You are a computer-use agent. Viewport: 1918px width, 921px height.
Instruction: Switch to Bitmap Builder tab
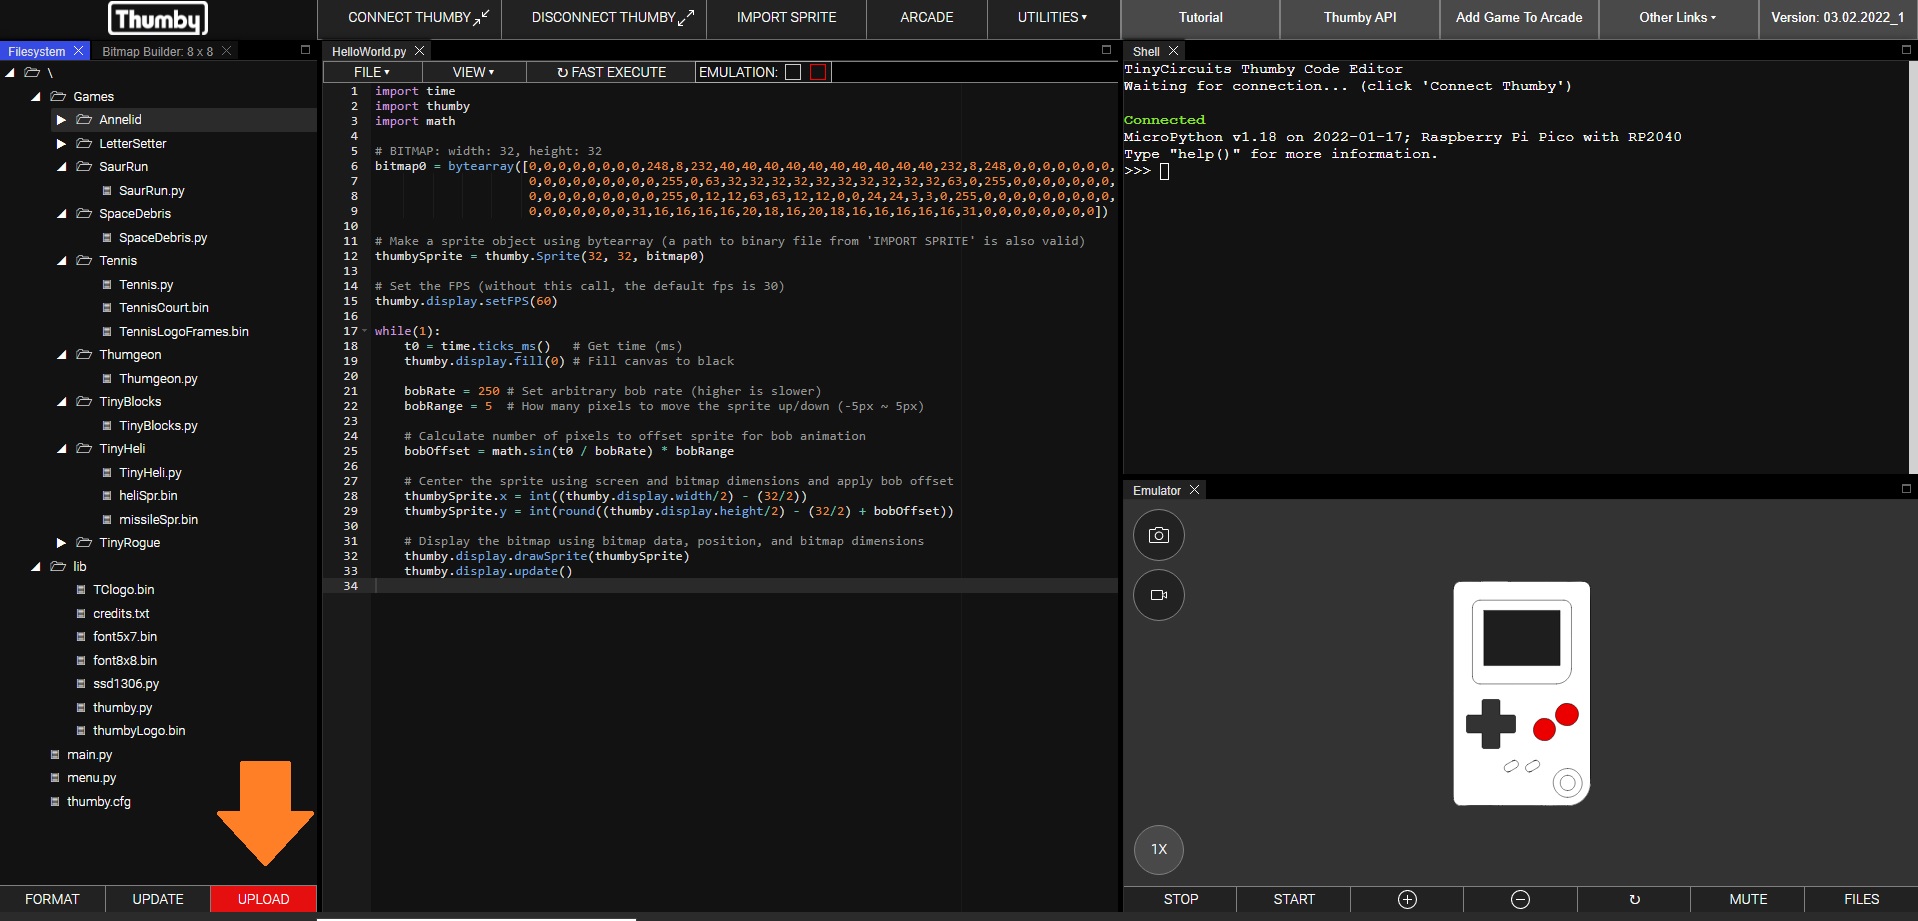pos(157,51)
